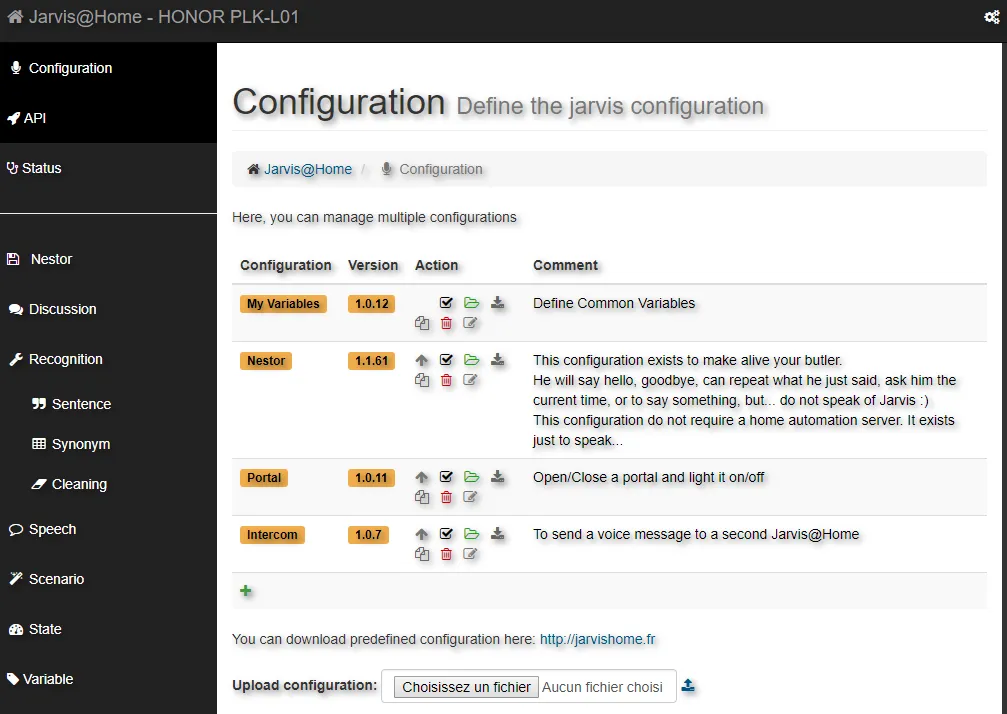The image size is (1007, 714).
Task: Open the API sidebar menu item
Action: click(35, 118)
